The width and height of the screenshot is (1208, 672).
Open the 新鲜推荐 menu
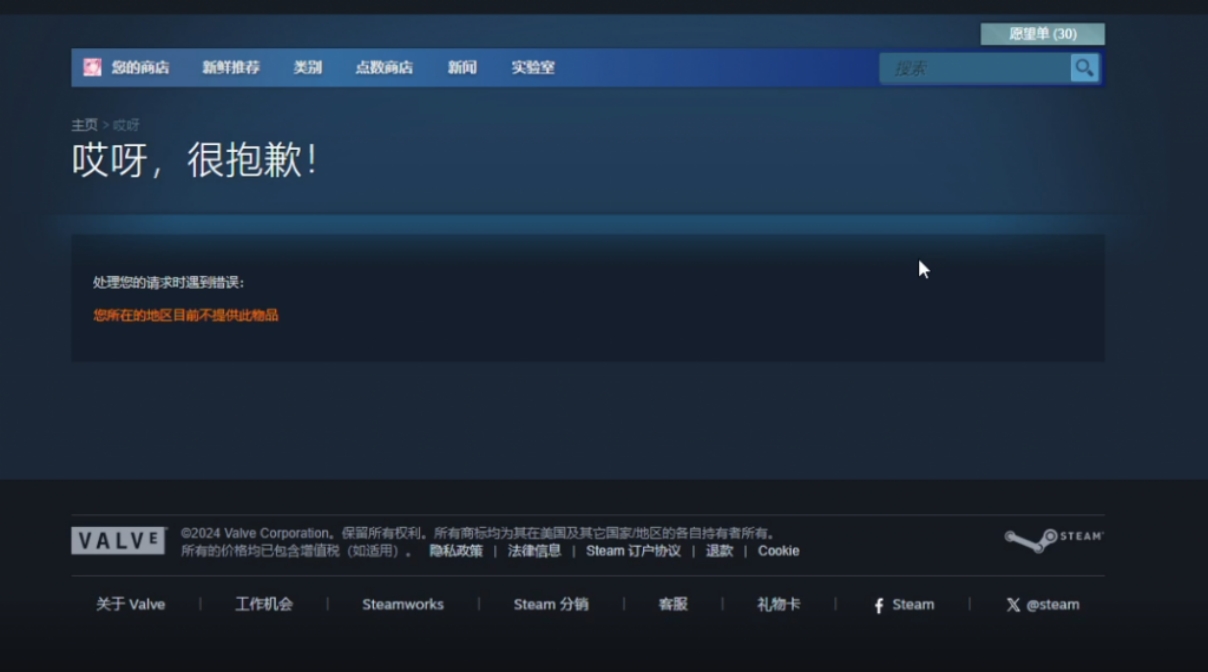click(232, 67)
